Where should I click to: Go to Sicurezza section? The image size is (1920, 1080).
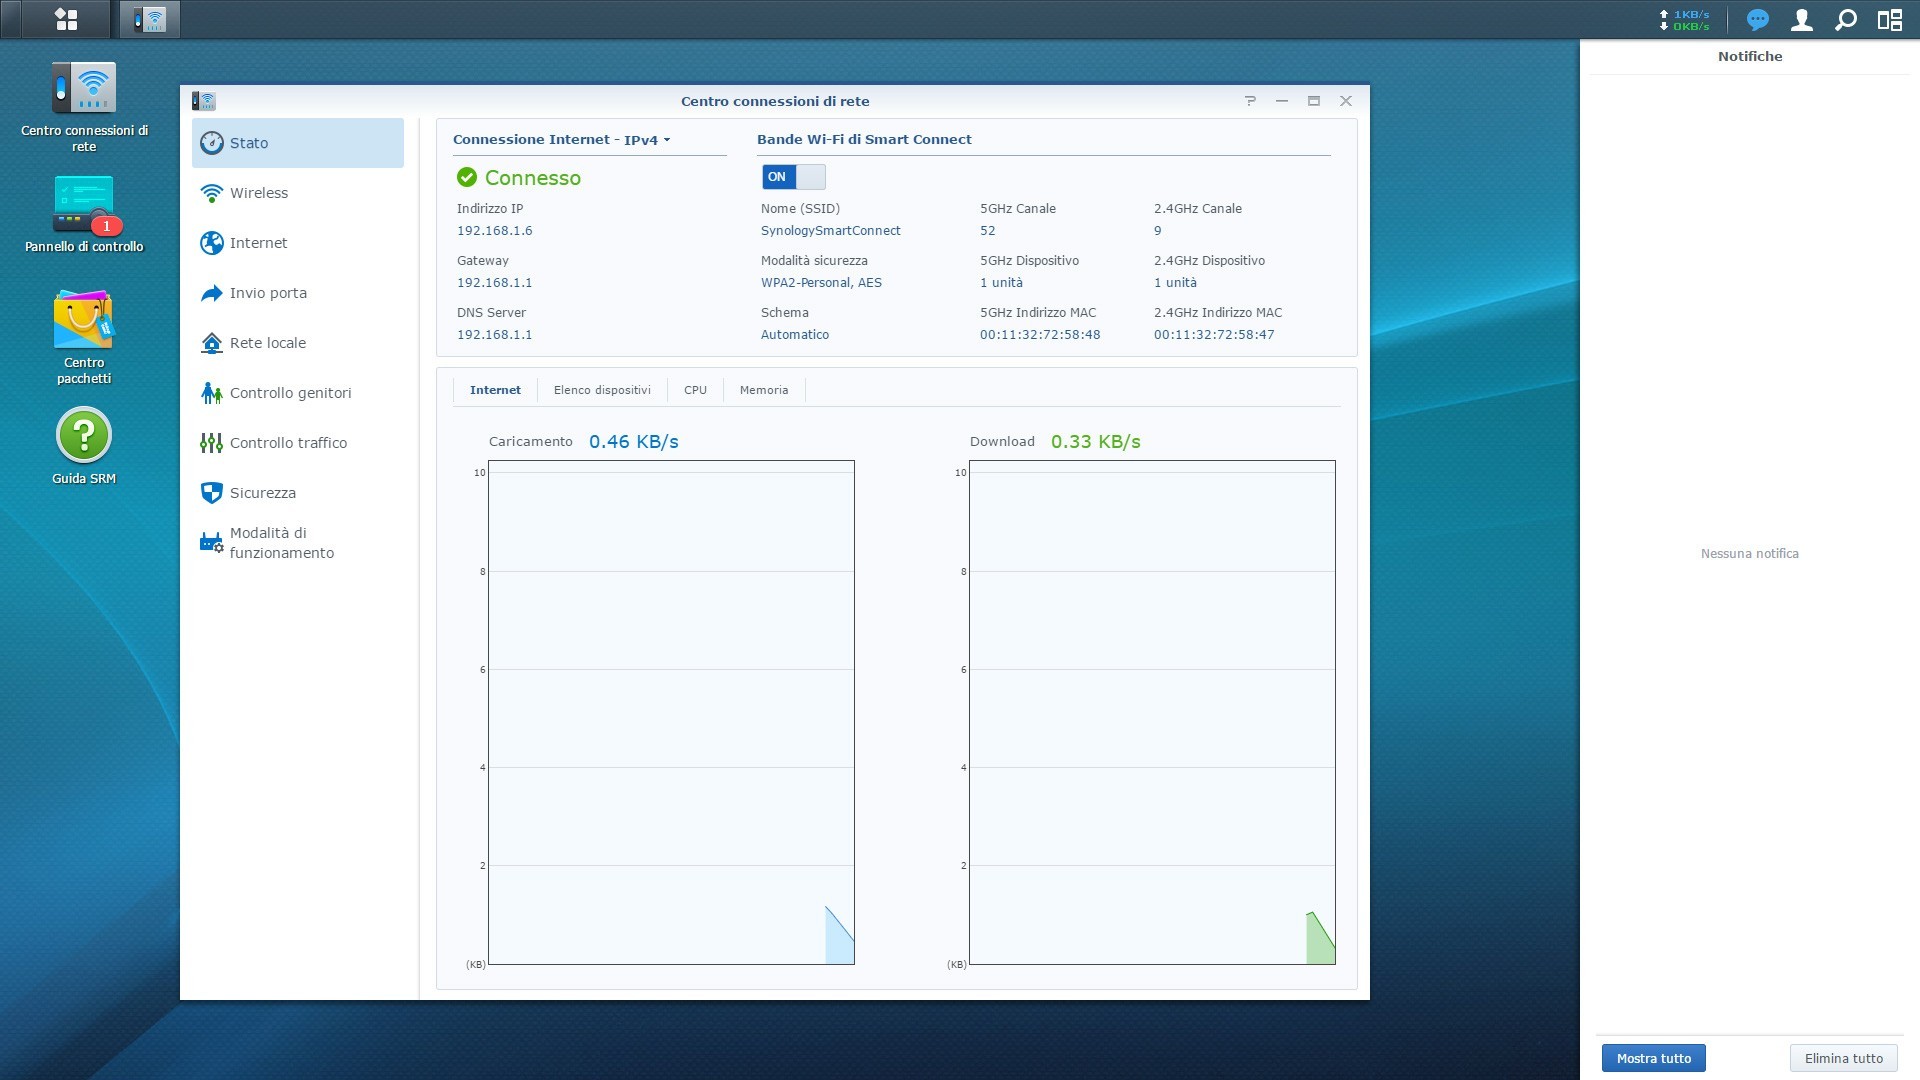(x=262, y=493)
